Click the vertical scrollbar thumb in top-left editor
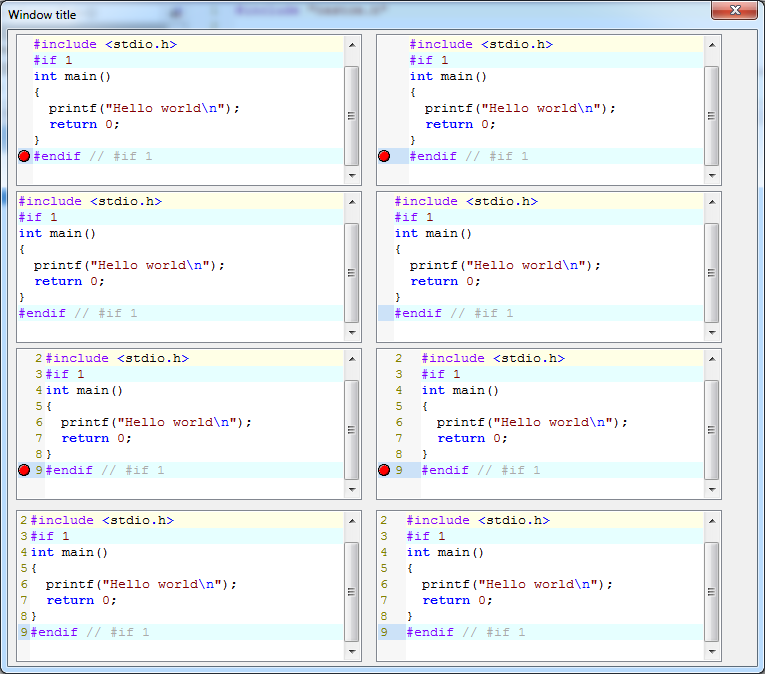This screenshot has width=765, height=674. [x=351, y=115]
